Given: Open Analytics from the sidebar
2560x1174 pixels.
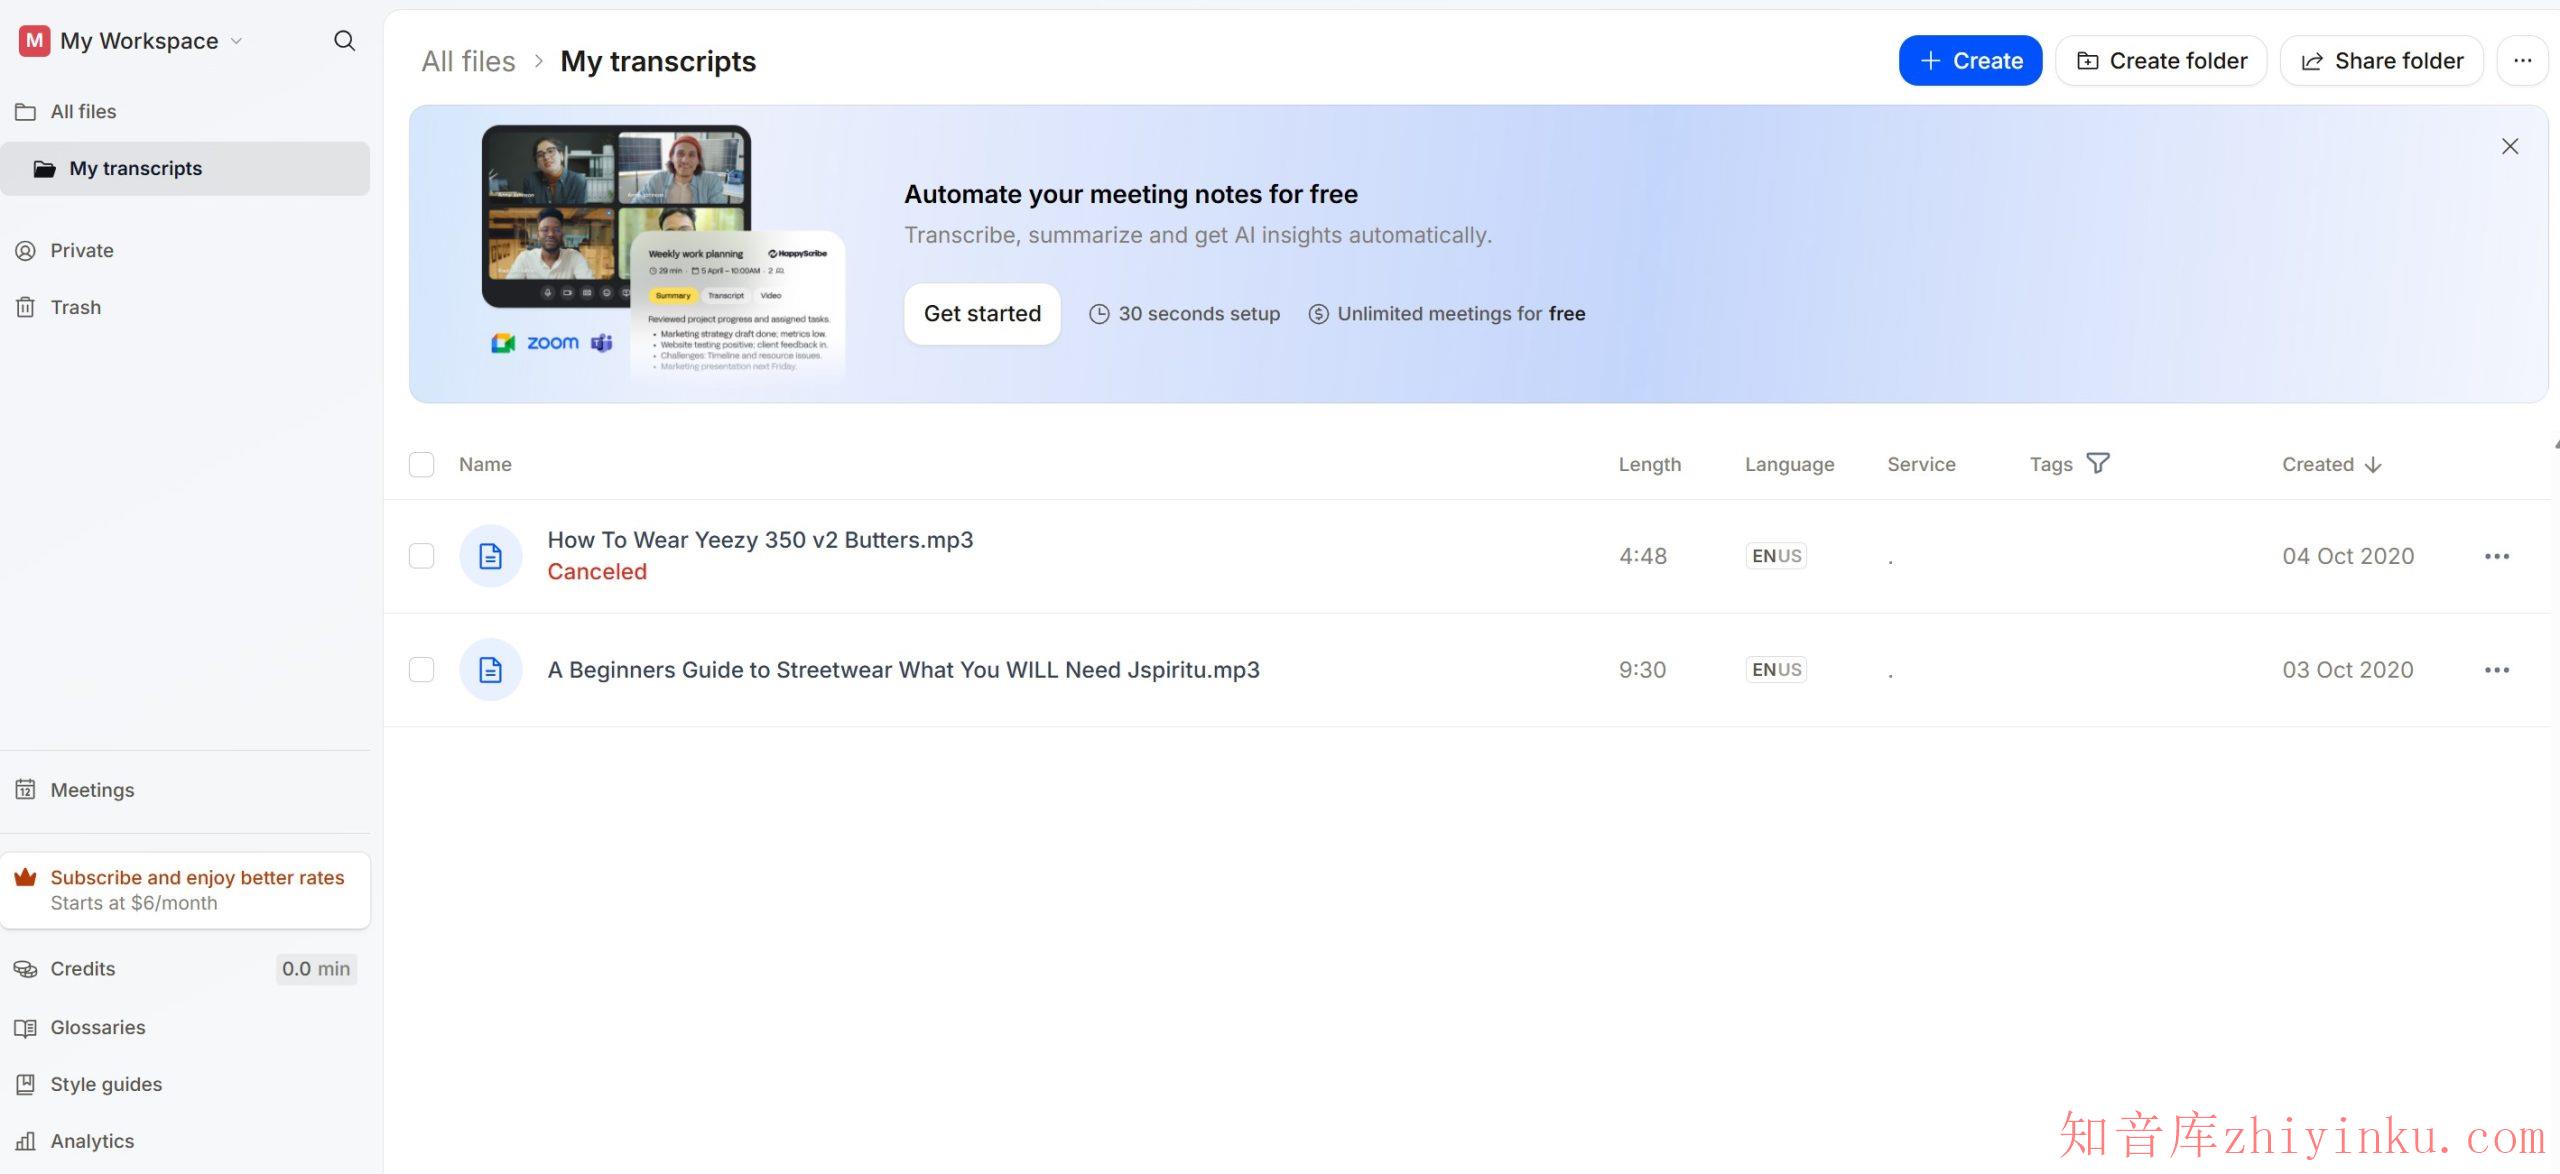Looking at the screenshot, I should [x=92, y=1141].
